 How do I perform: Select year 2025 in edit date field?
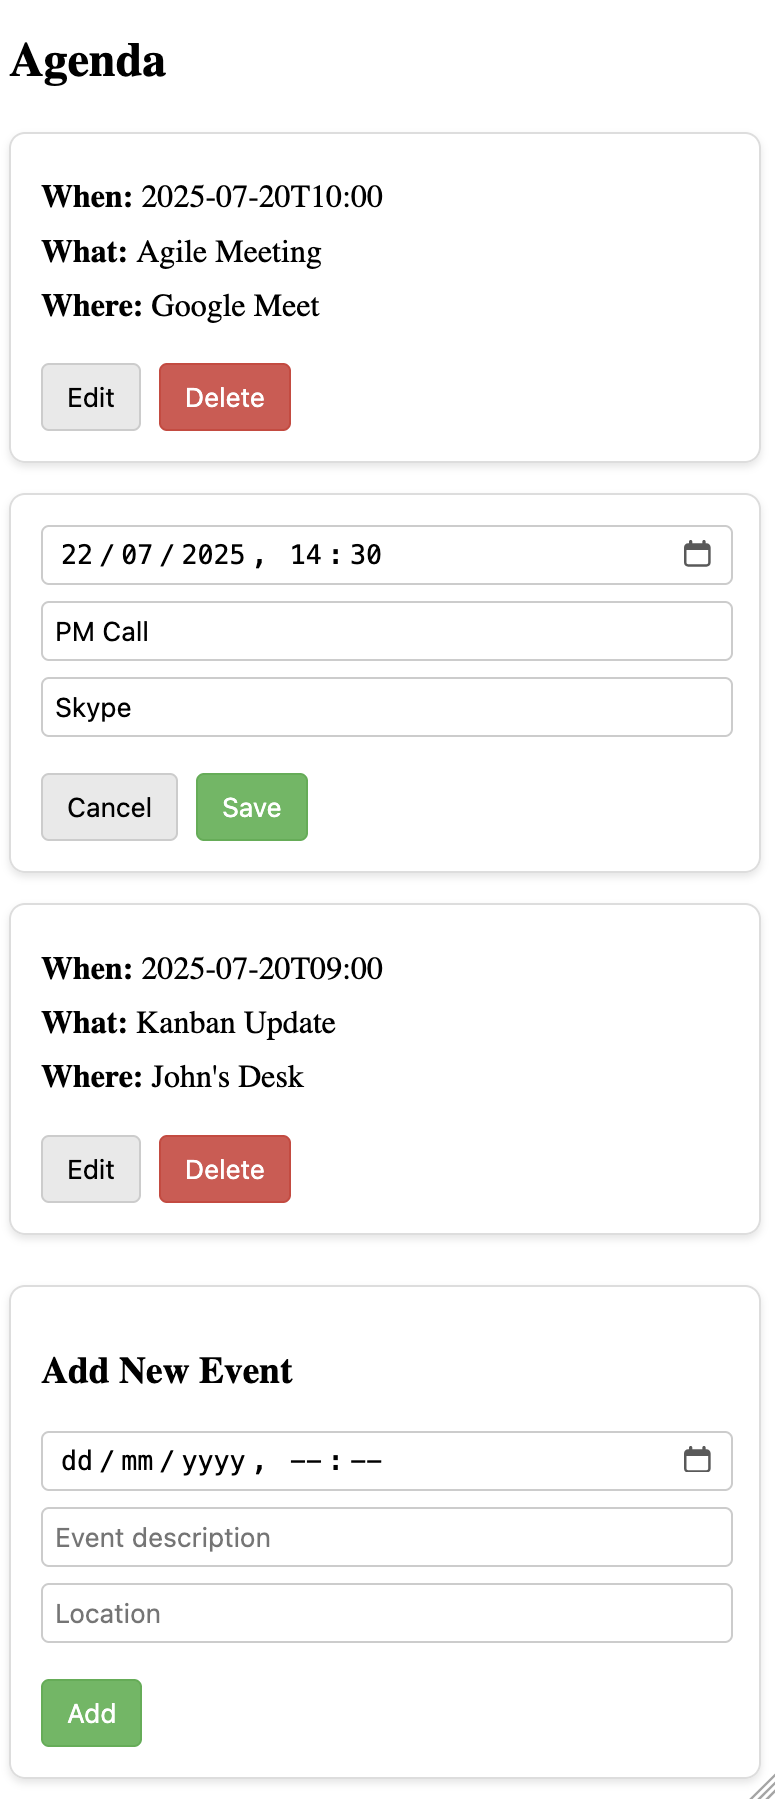[213, 555]
